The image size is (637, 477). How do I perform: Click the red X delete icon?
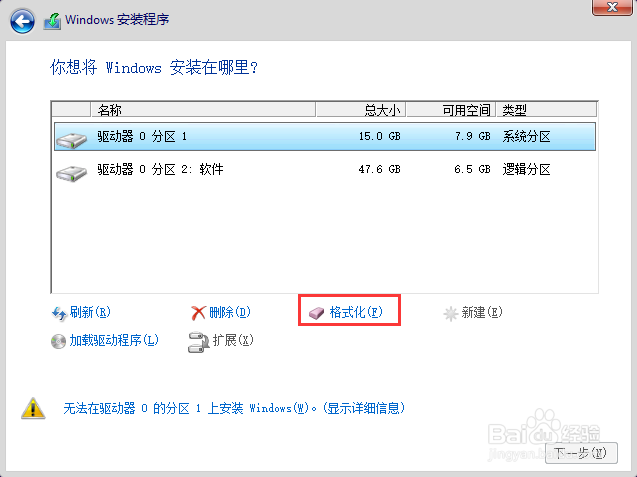tap(198, 313)
